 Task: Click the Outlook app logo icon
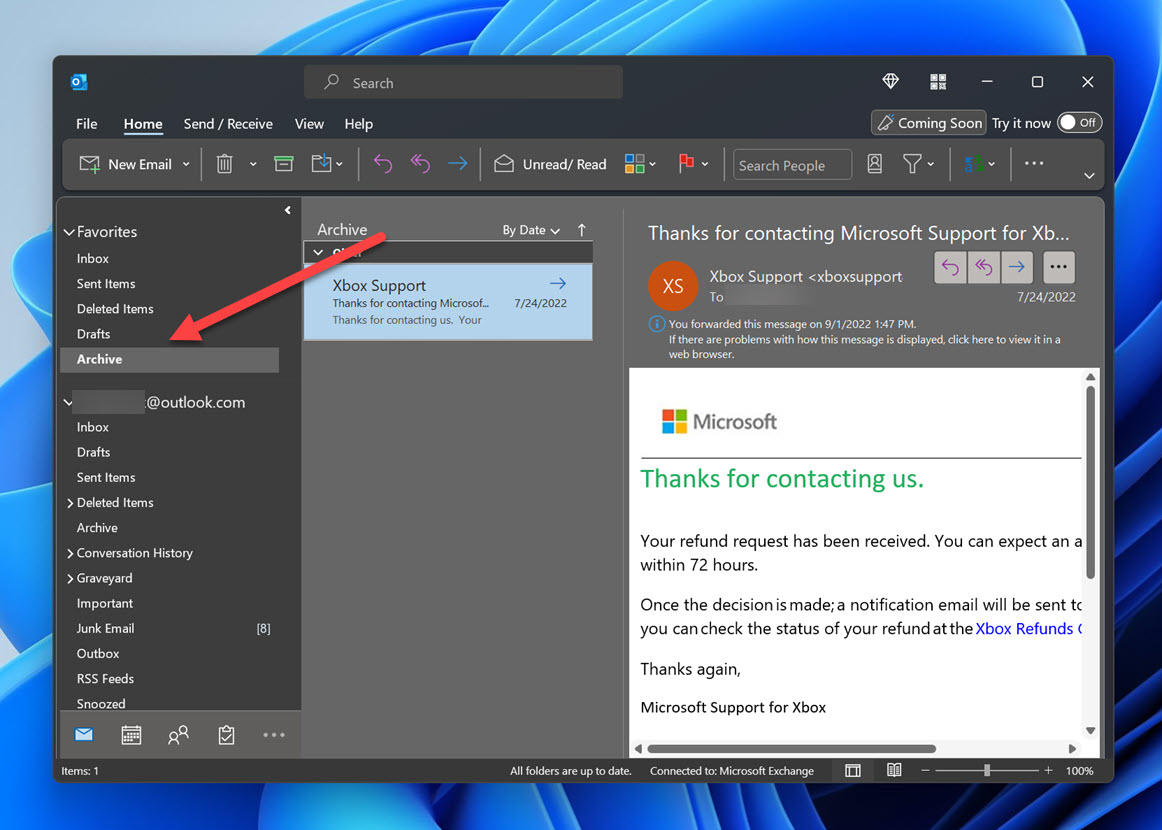(79, 82)
